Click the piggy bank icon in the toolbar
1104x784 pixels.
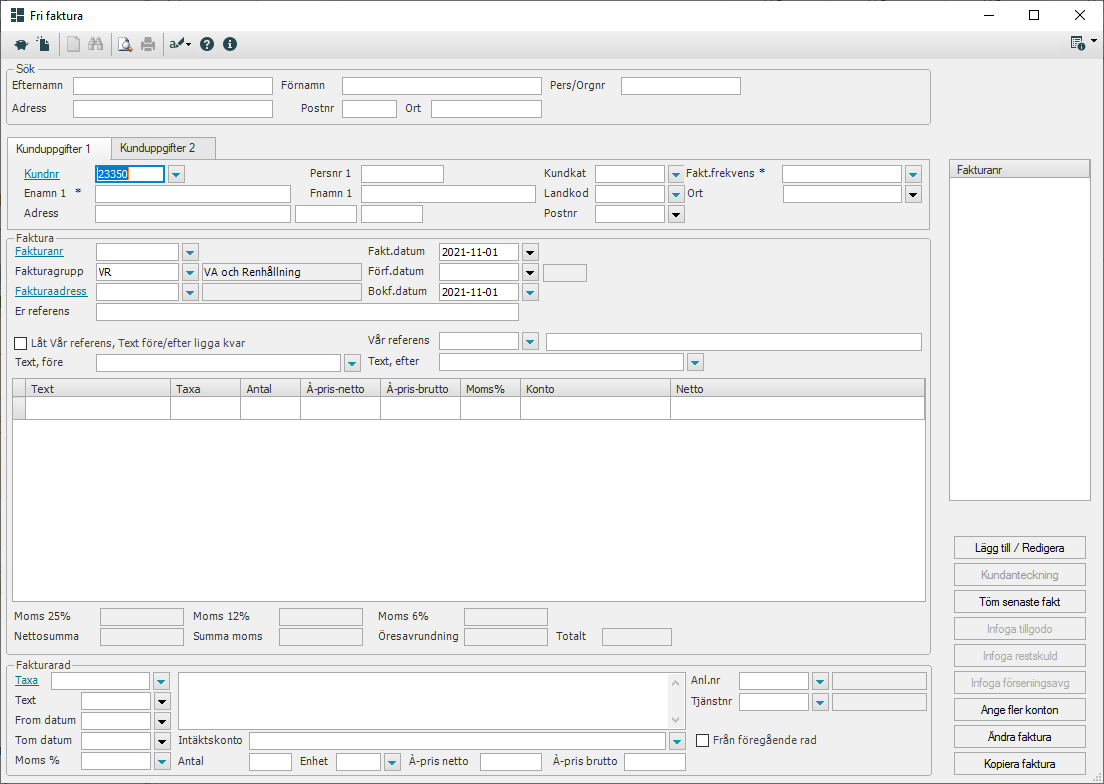pos(21,44)
